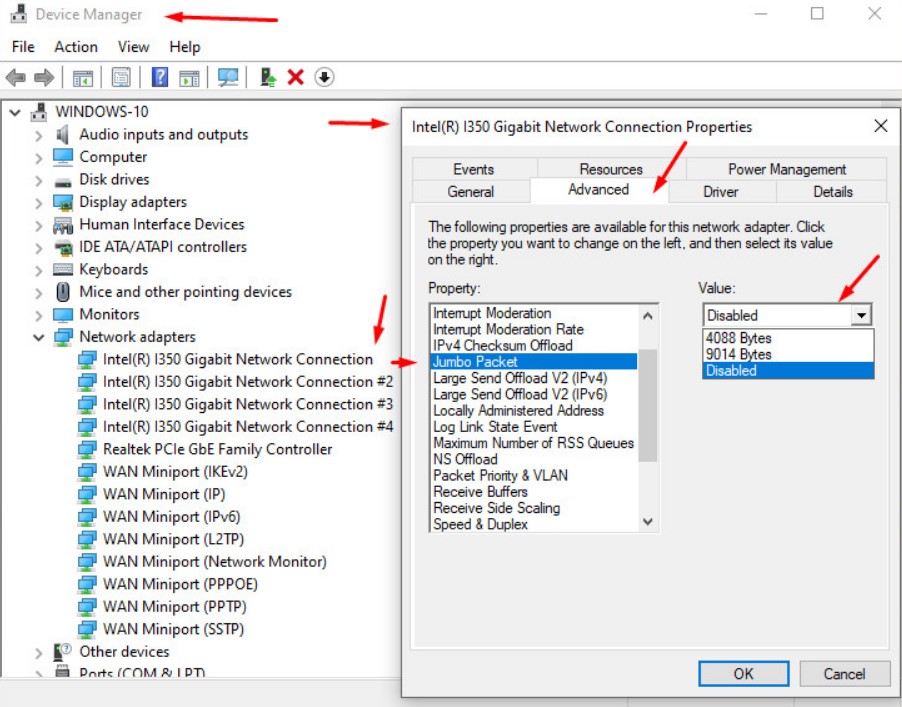902x707 pixels.
Task: Switch to the General tab
Action: pyautogui.click(x=471, y=192)
